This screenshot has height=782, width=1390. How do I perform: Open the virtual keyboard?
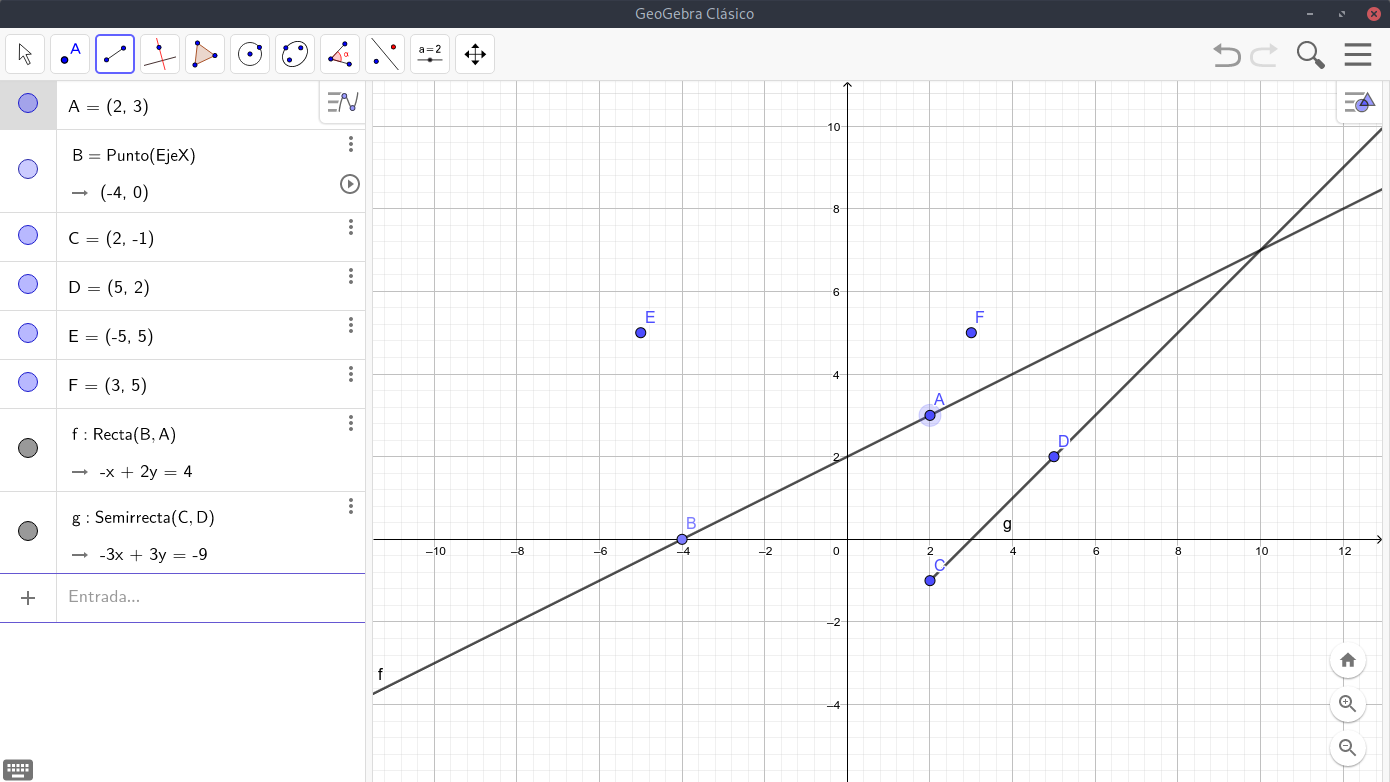(18, 770)
